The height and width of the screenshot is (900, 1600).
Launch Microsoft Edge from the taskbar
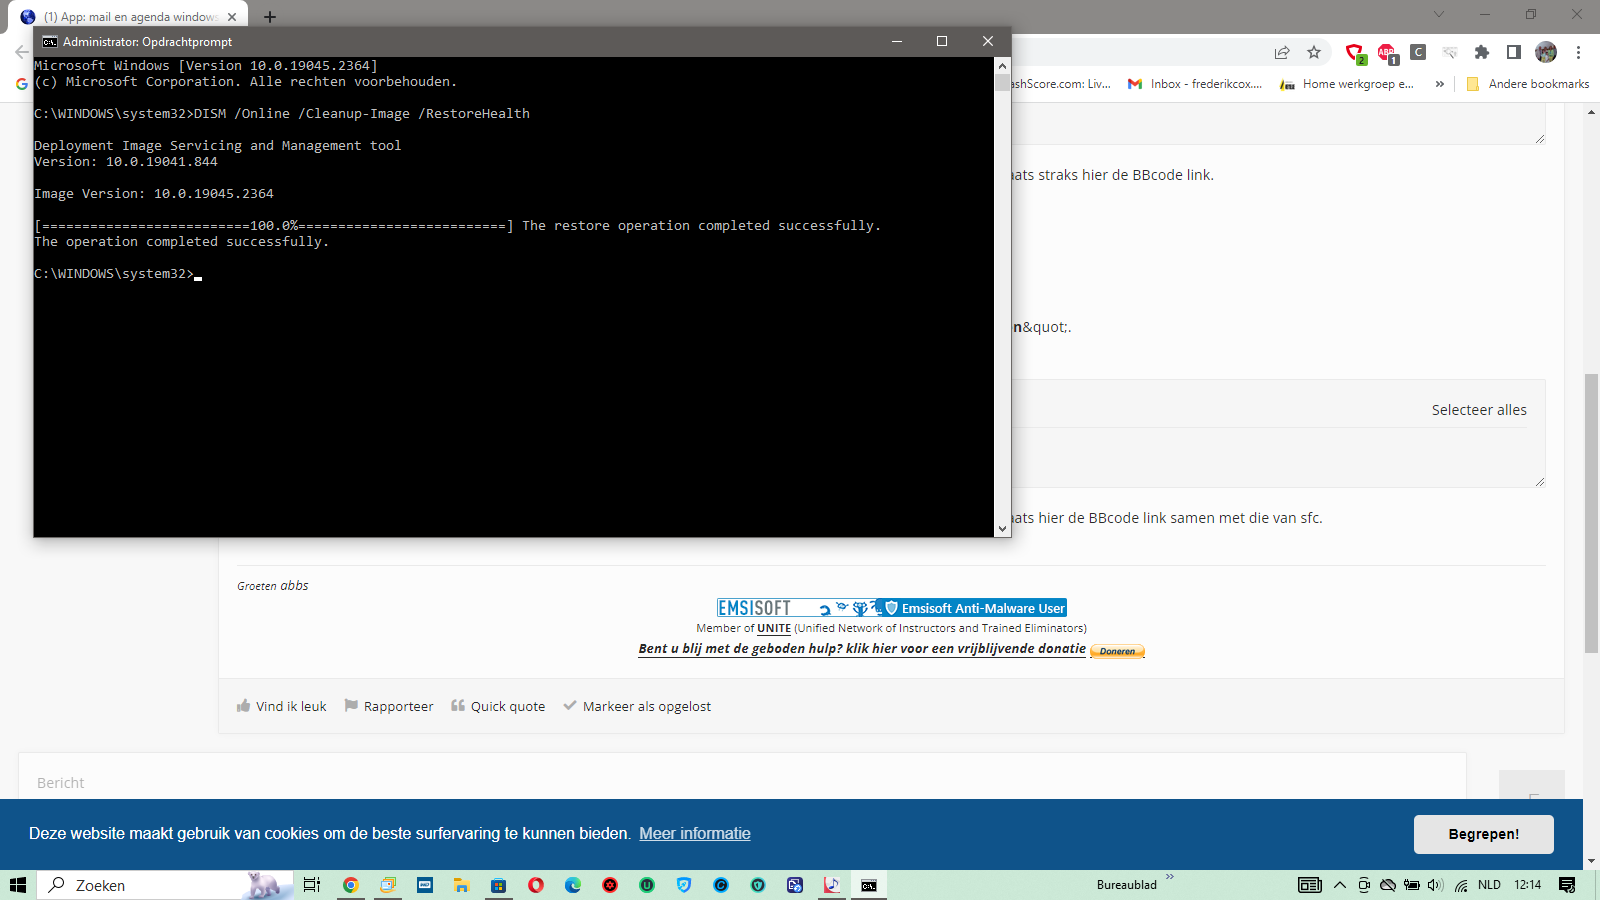pyautogui.click(x=573, y=885)
